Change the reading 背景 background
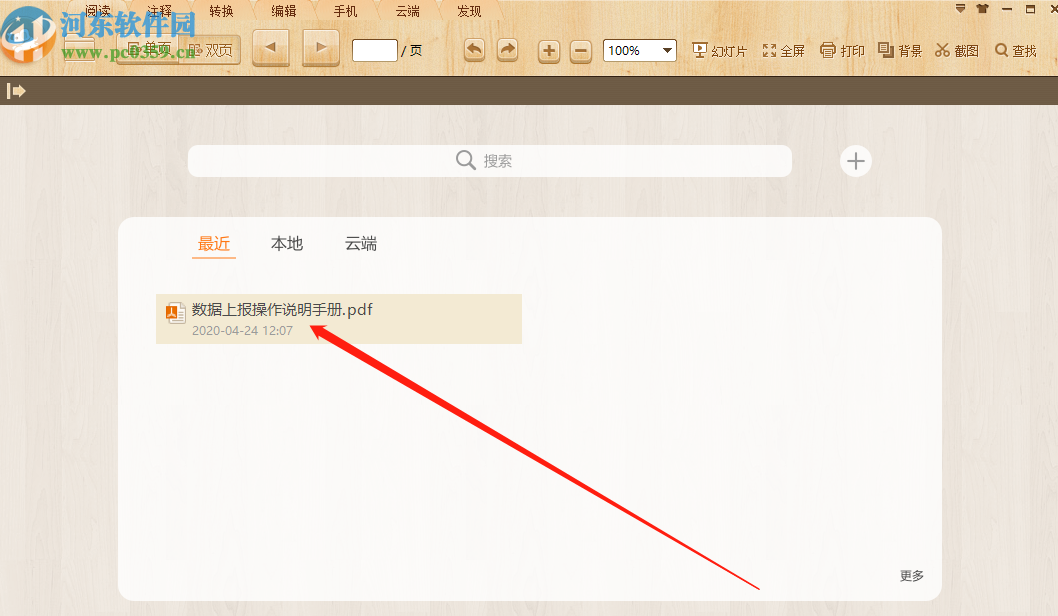Screen dimensions: 1058x616 tap(899, 50)
